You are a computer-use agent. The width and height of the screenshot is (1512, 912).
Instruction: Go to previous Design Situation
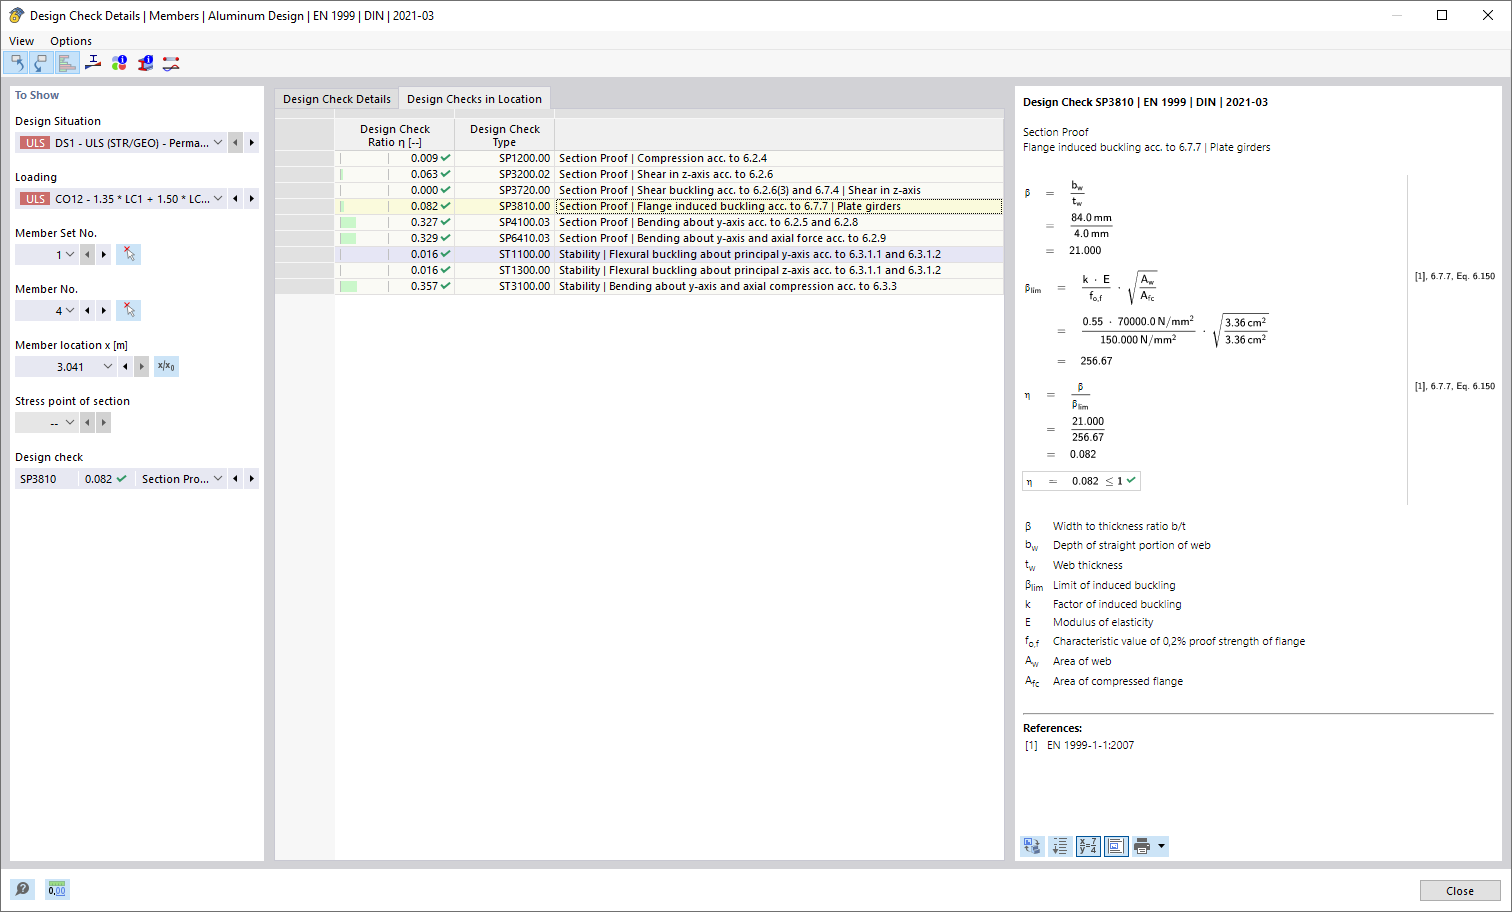pyautogui.click(x=235, y=143)
